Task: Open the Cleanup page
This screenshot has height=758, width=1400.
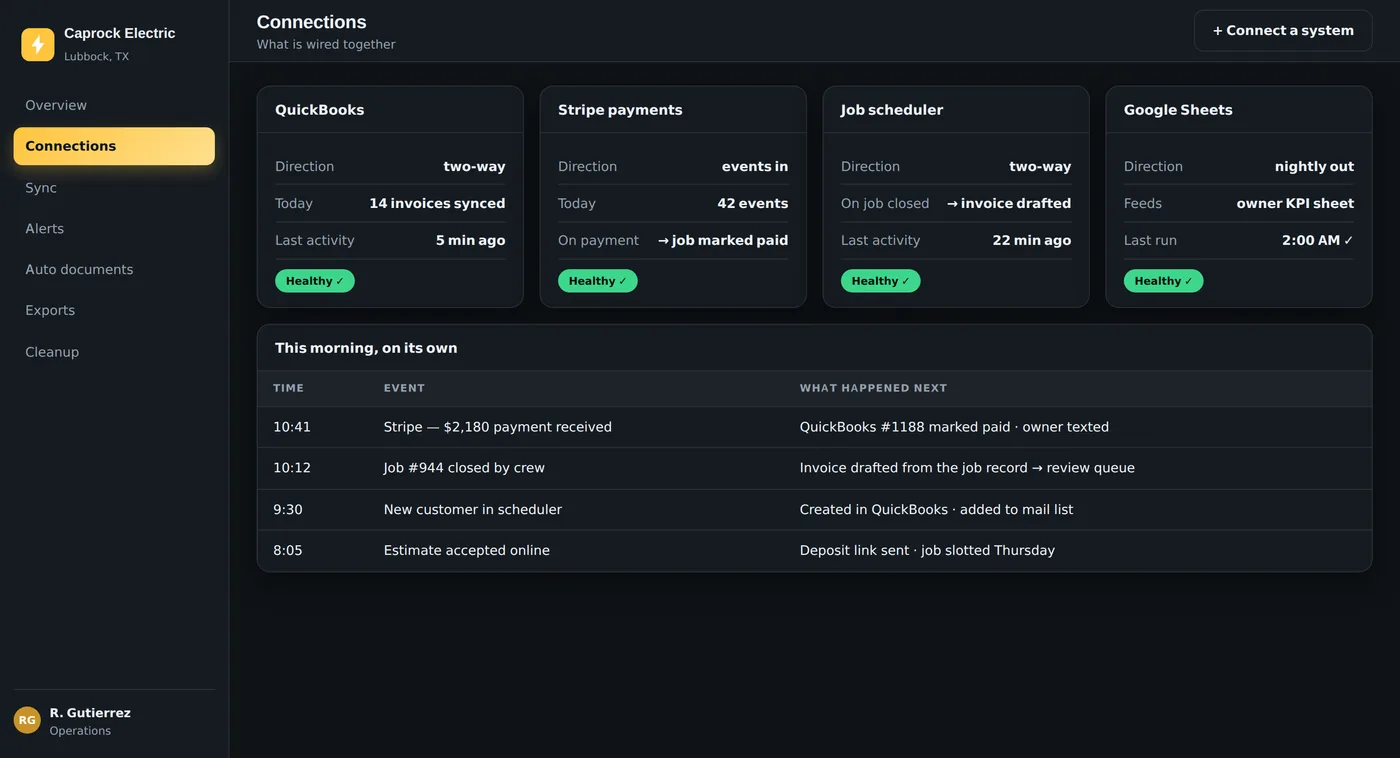Action: [114, 352]
